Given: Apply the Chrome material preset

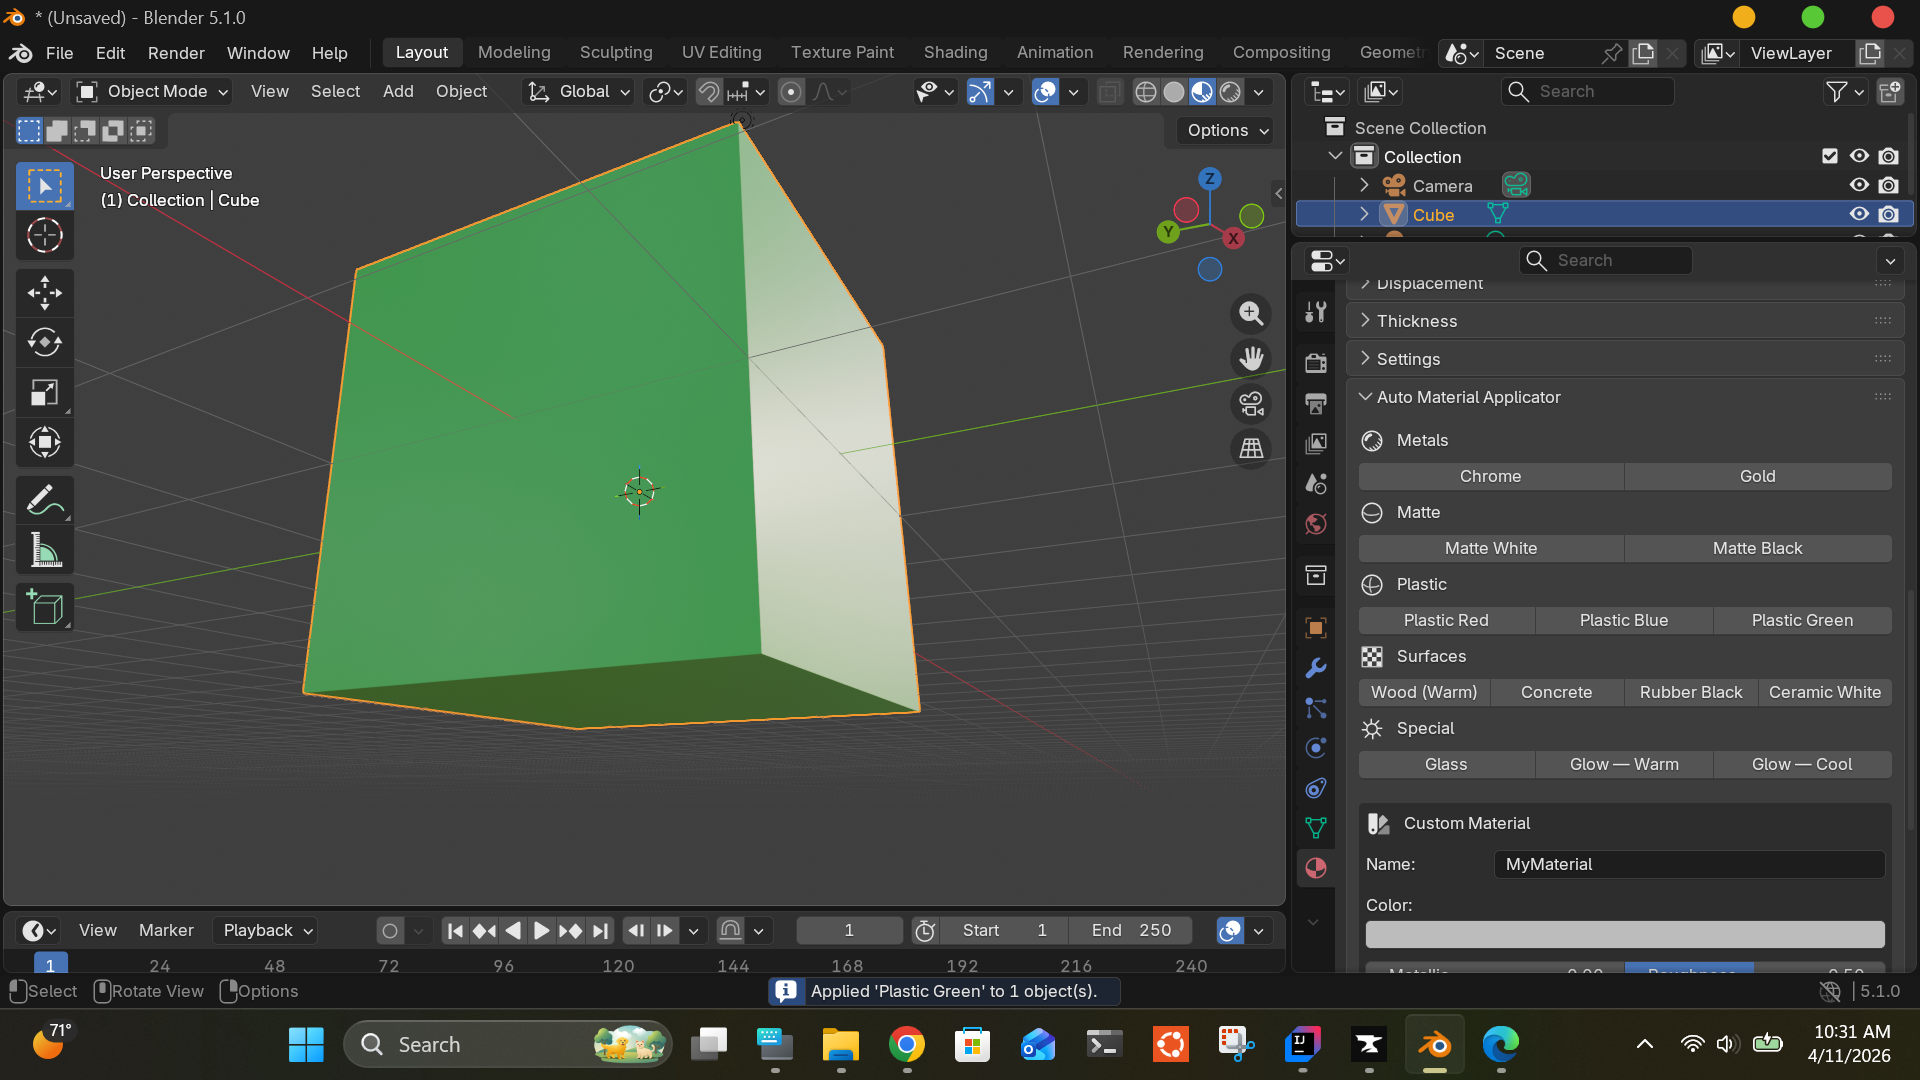Looking at the screenshot, I should point(1490,476).
